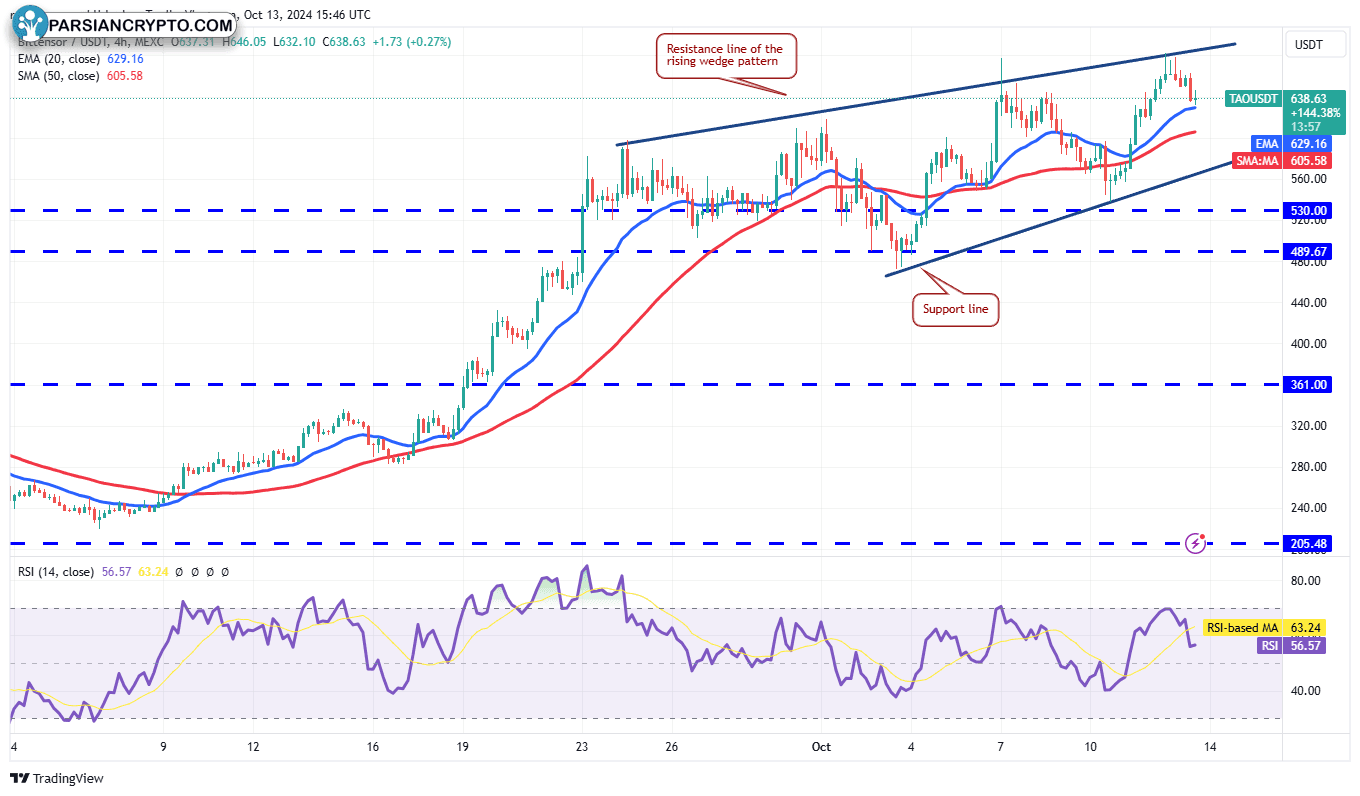The width and height of the screenshot is (1360, 796).
Task: Click the 560.00 price axis label
Action: [x=1309, y=179]
